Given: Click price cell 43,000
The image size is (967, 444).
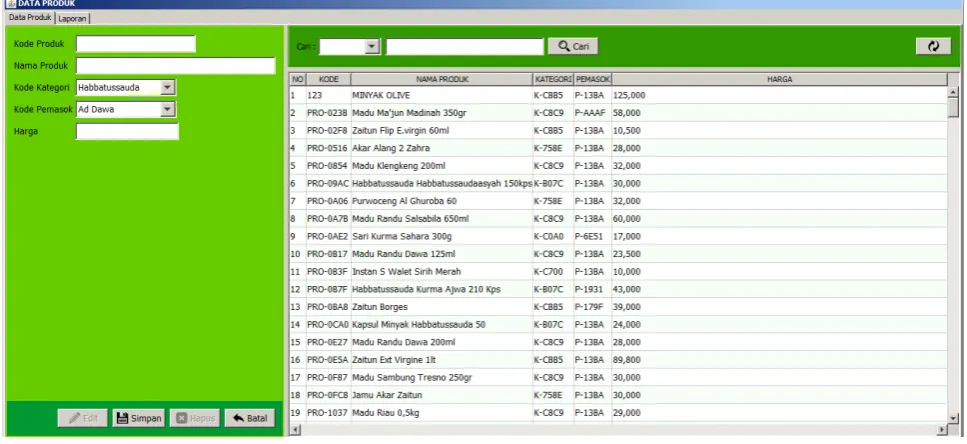Looking at the screenshot, I should [x=780, y=289].
